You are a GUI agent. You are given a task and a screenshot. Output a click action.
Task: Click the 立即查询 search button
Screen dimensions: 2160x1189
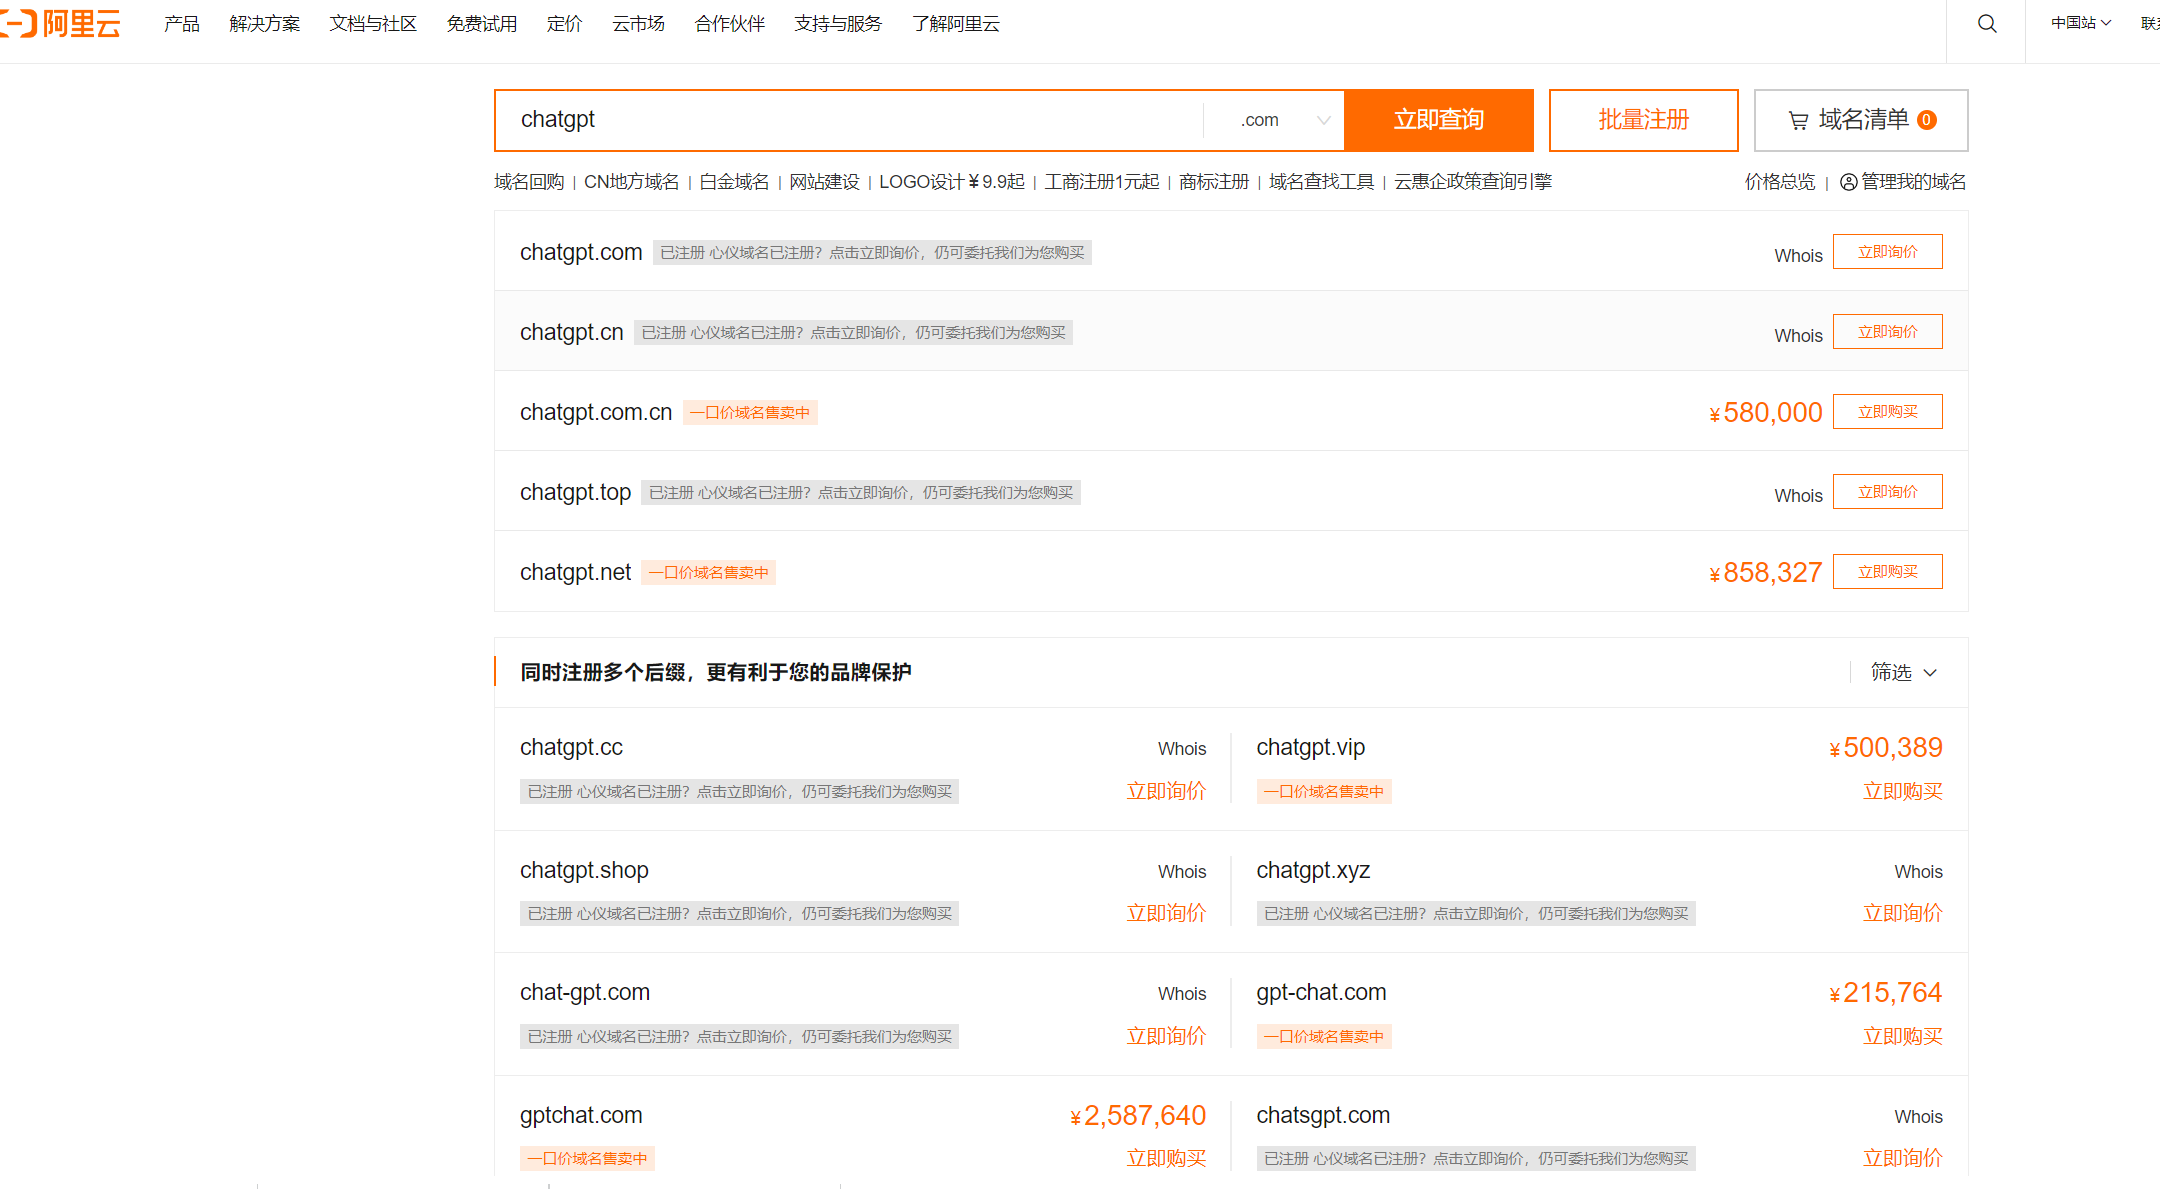[1438, 120]
